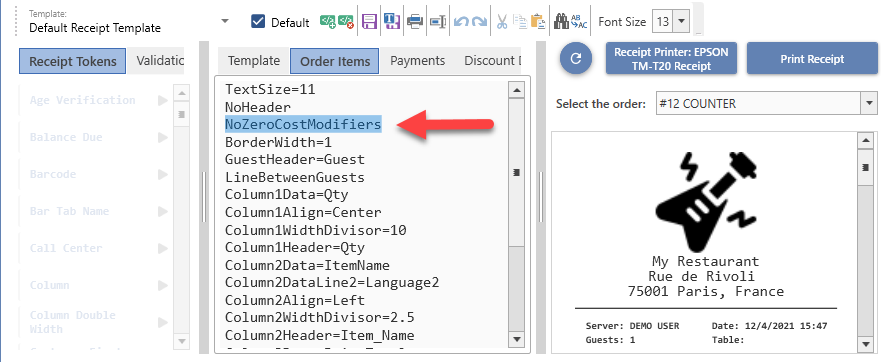Open the Font Size dropdown
This screenshot has height=362, width=881.
[x=681, y=22]
